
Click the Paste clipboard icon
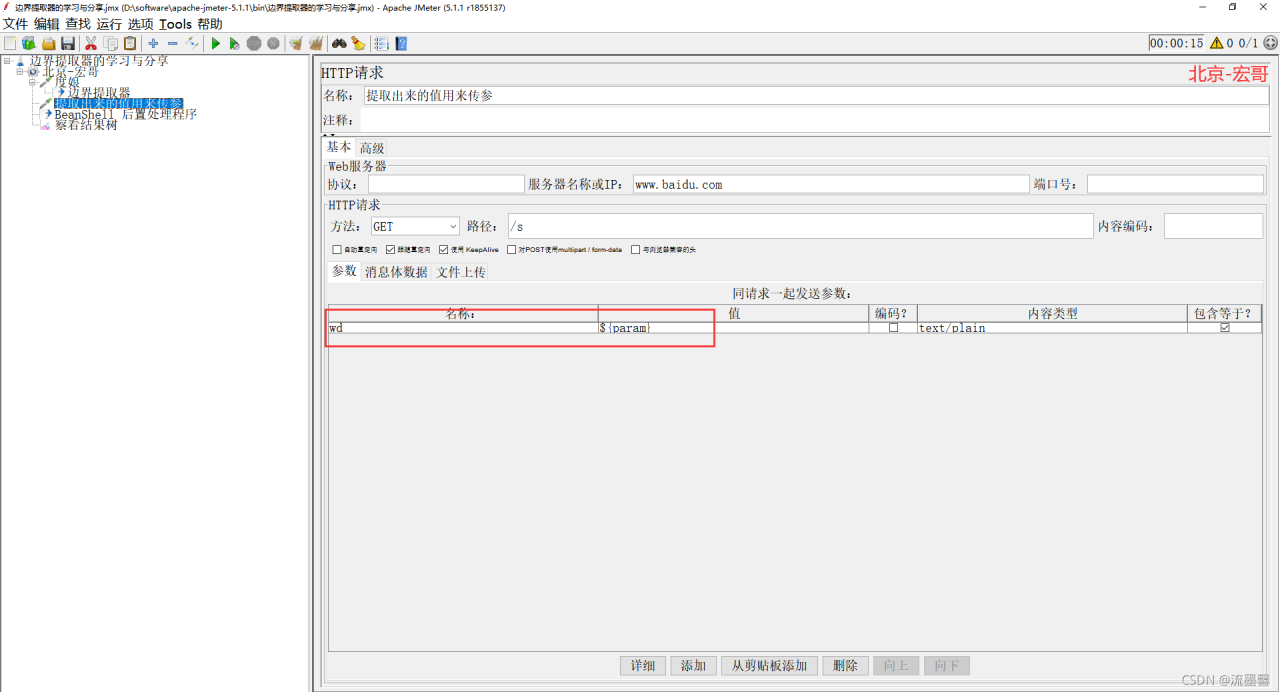(130, 43)
